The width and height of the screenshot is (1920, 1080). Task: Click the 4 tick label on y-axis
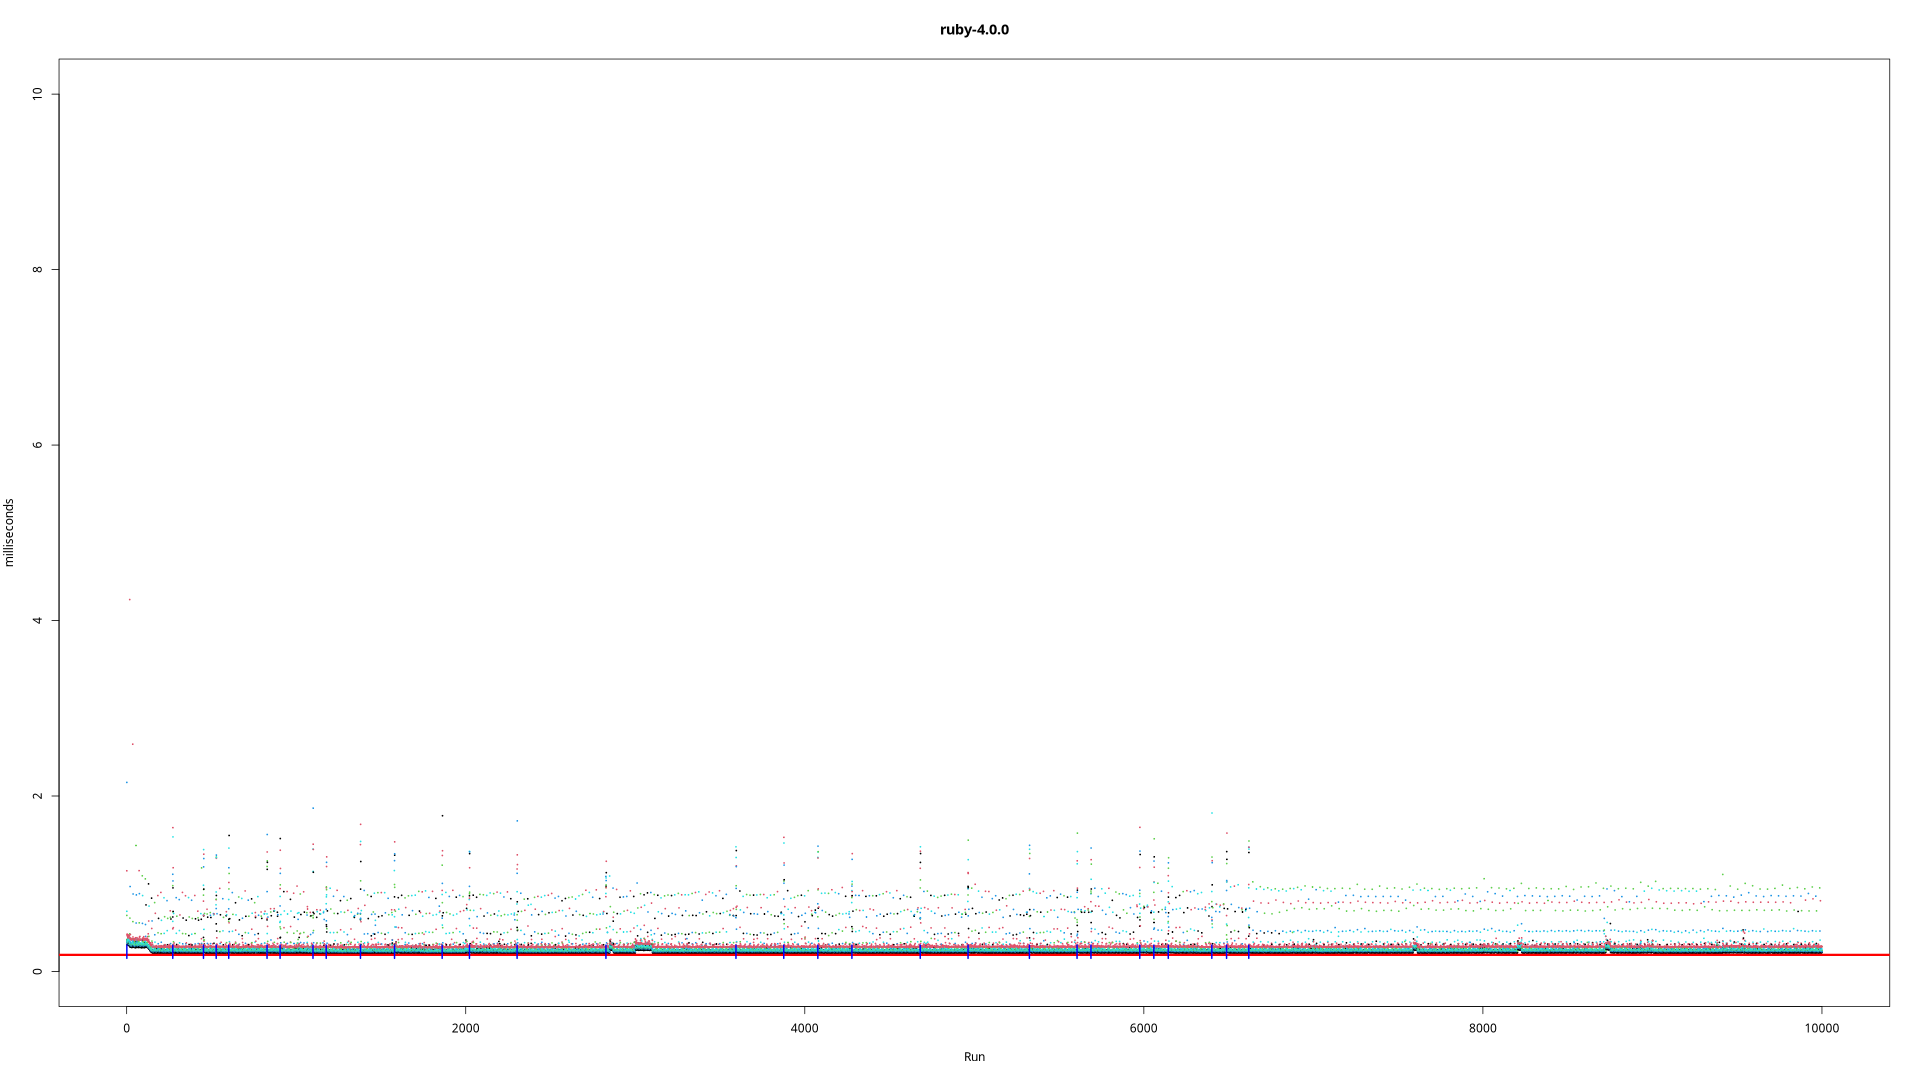coord(38,620)
